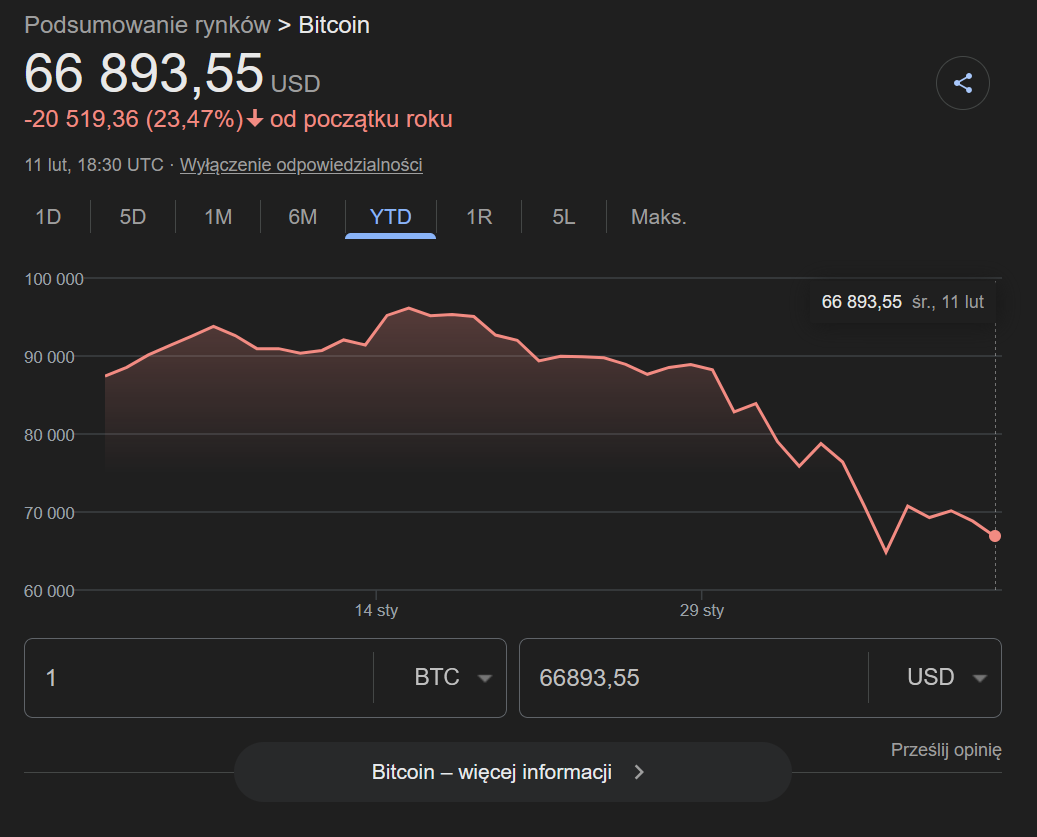Viewport: 1037px width, 837px height.
Task: Click Prześlij opinię feedback link
Action: tap(945, 750)
